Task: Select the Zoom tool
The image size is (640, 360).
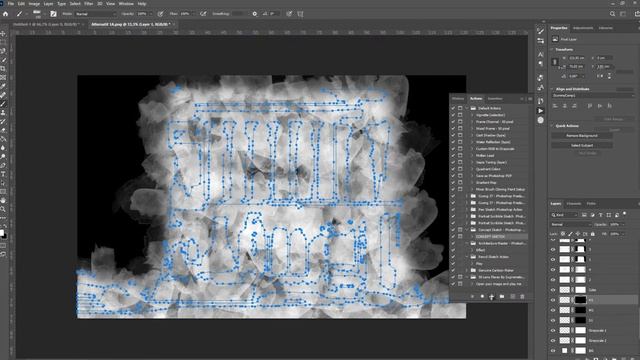Action: tap(3, 209)
